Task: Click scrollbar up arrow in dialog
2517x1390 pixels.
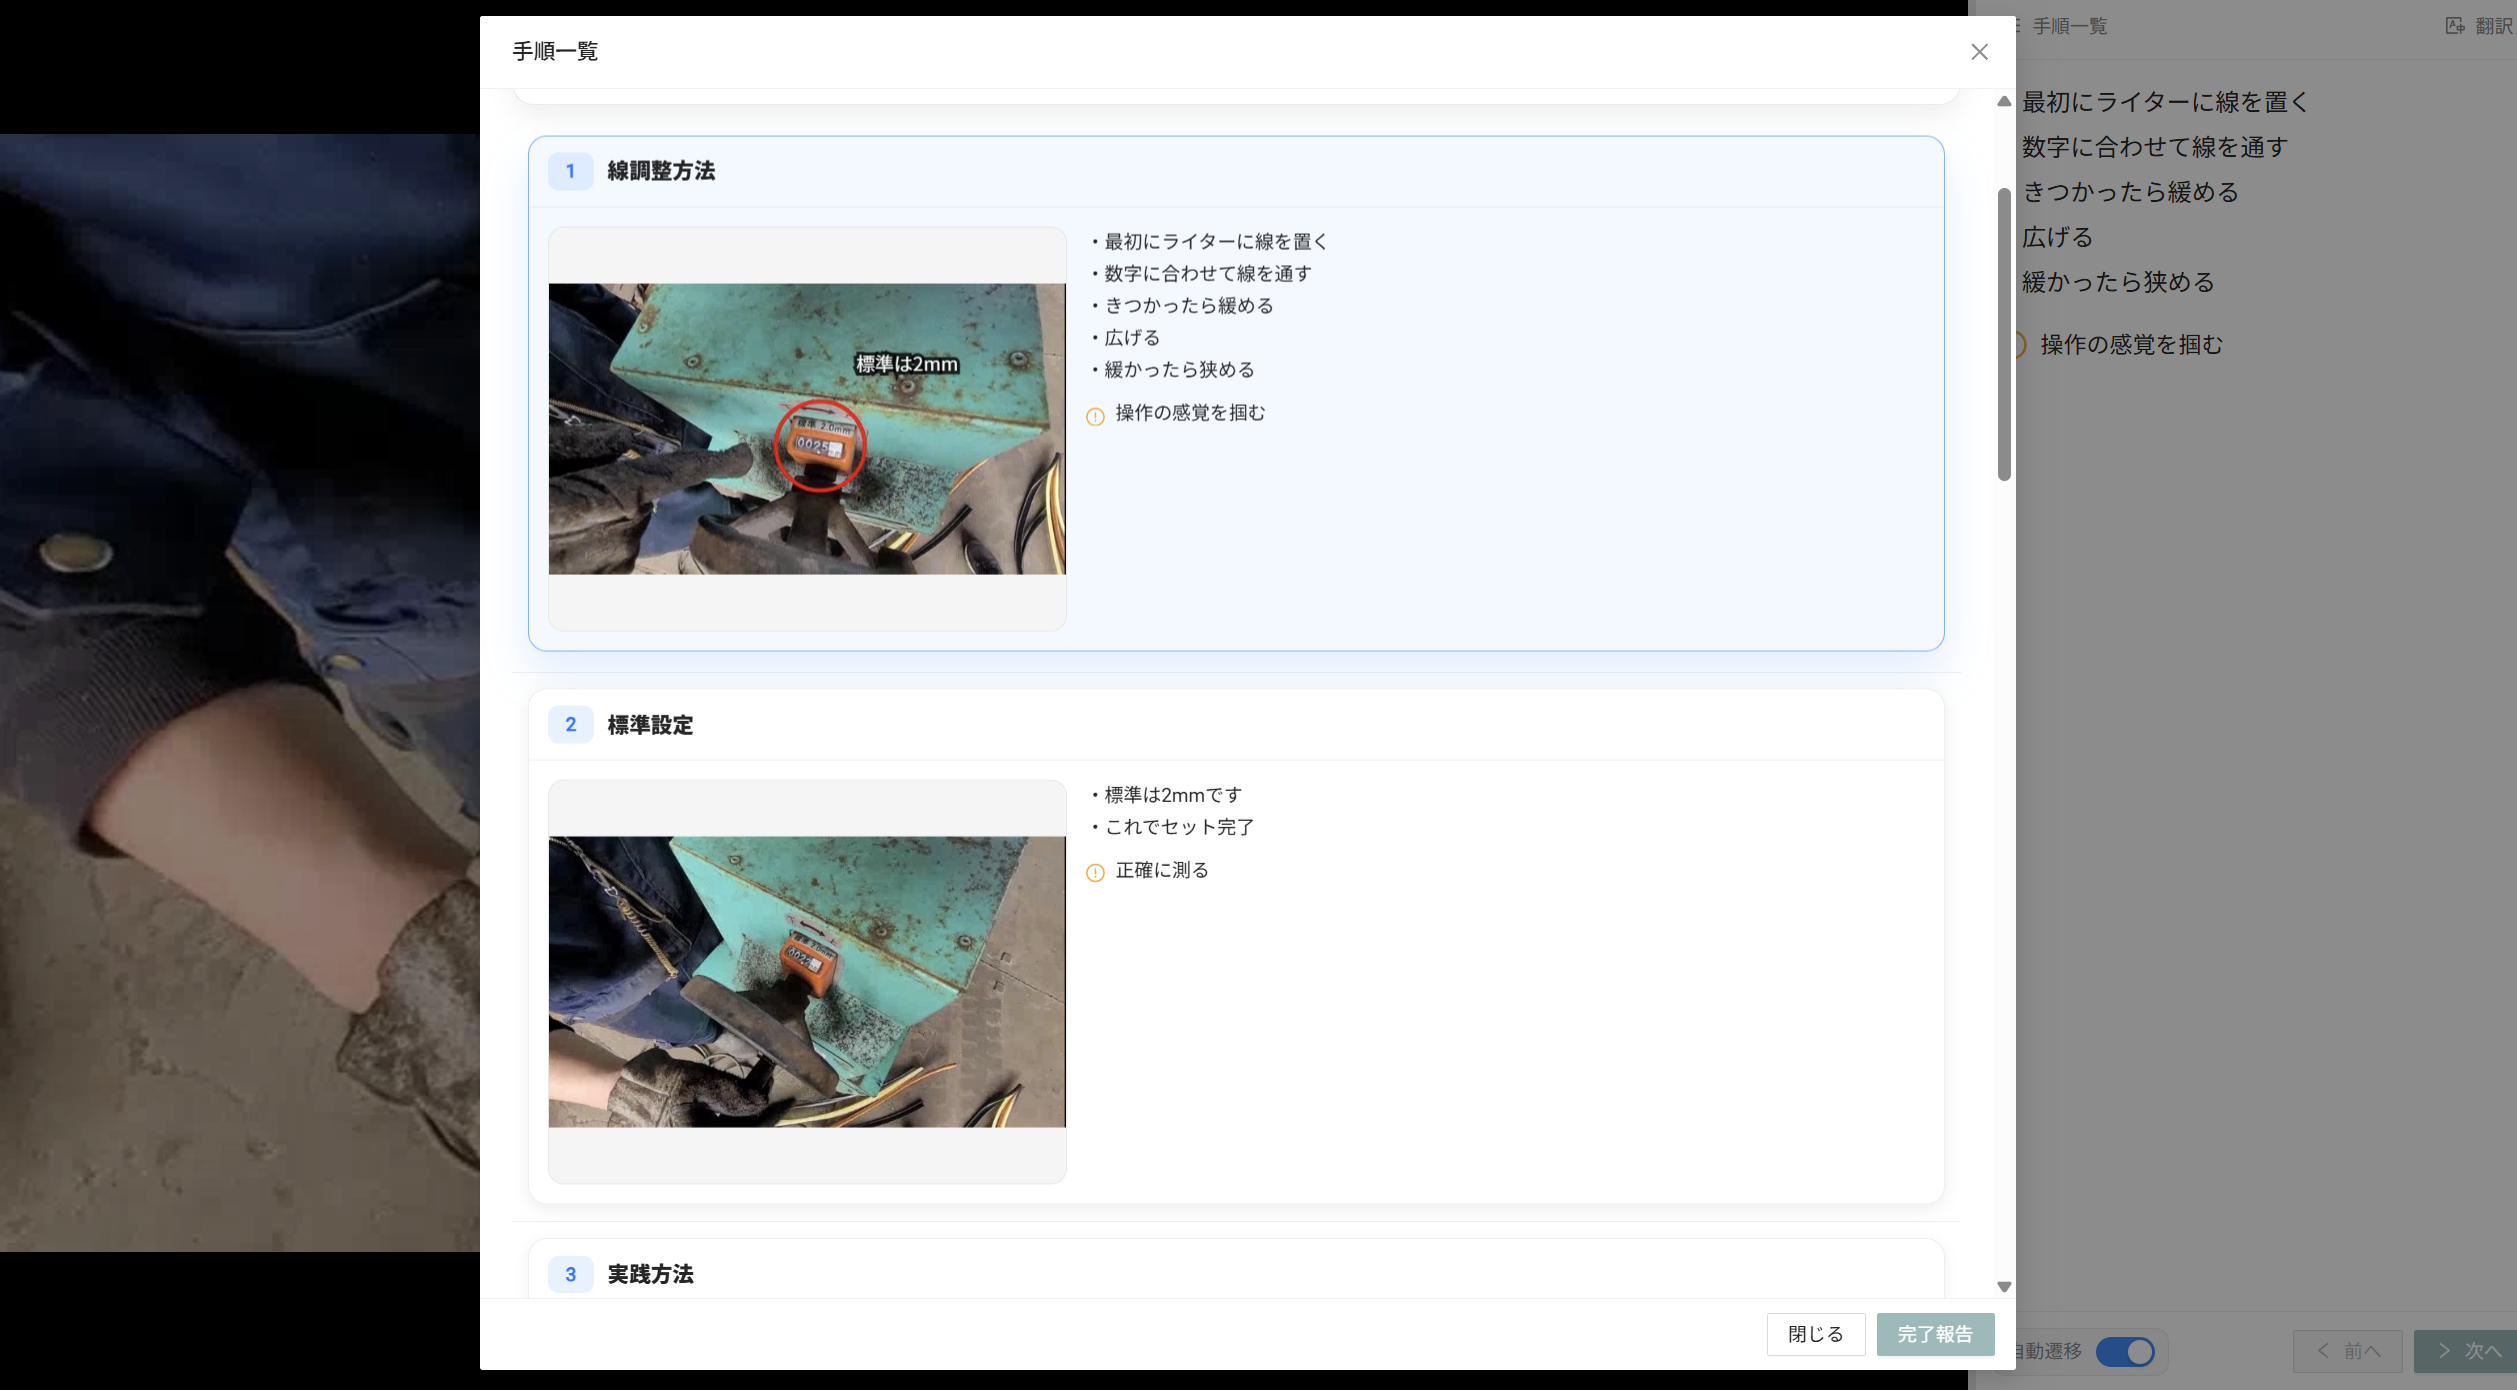Action: point(2004,101)
